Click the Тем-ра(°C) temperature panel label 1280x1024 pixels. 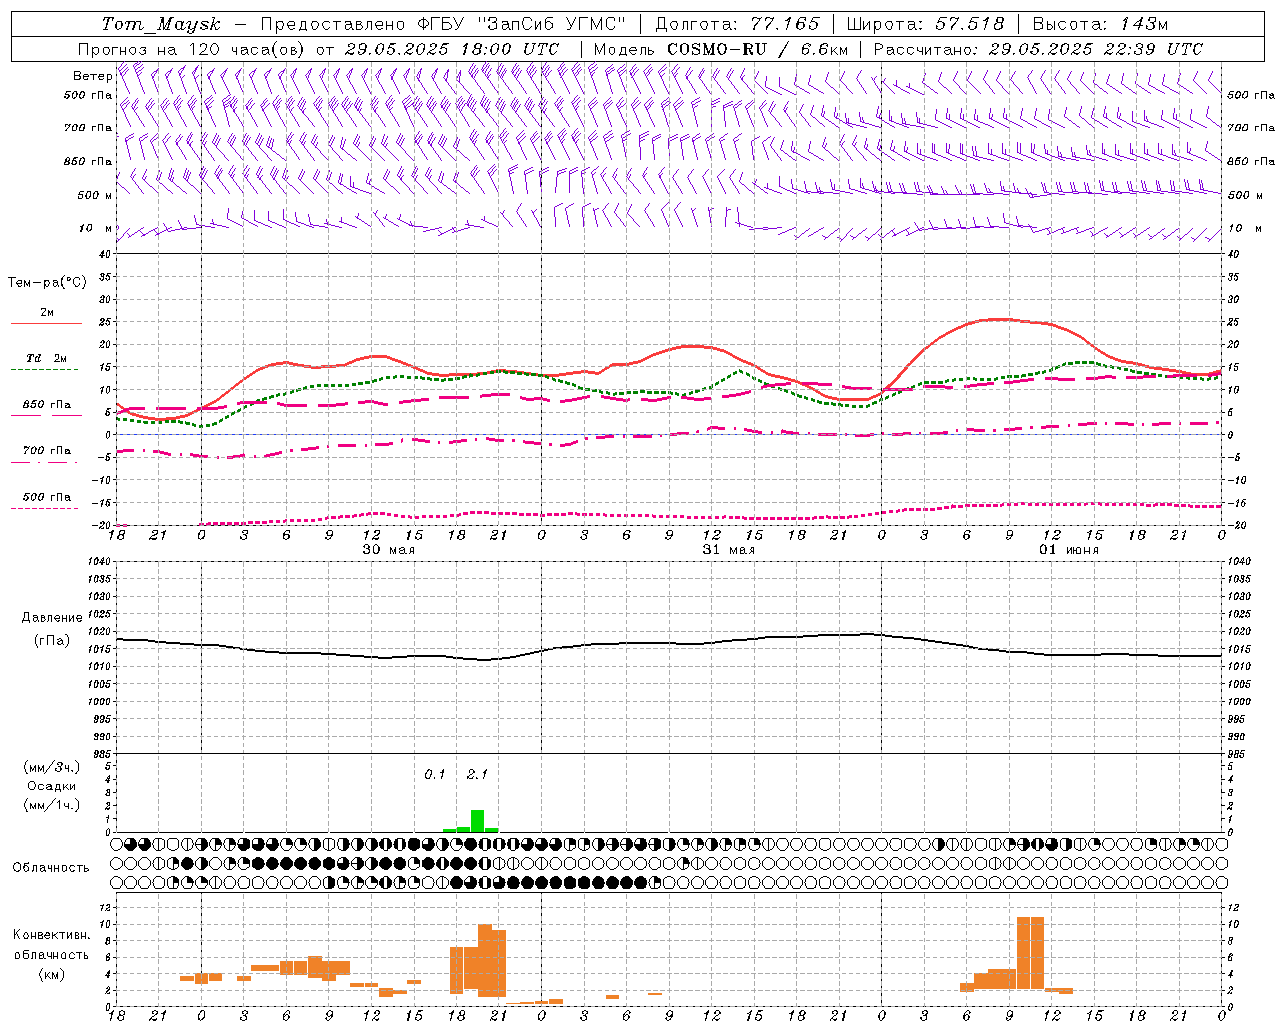click(47, 283)
